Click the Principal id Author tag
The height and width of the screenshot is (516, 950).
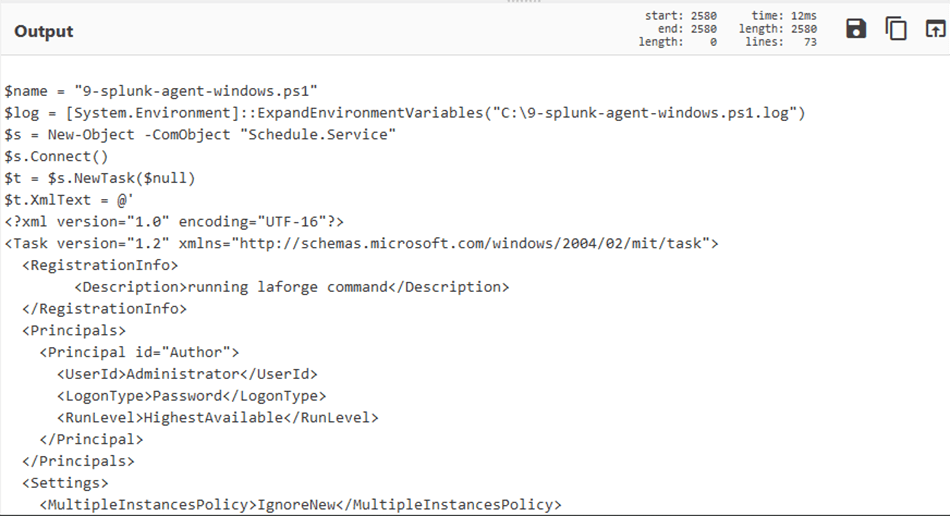(139, 352)
